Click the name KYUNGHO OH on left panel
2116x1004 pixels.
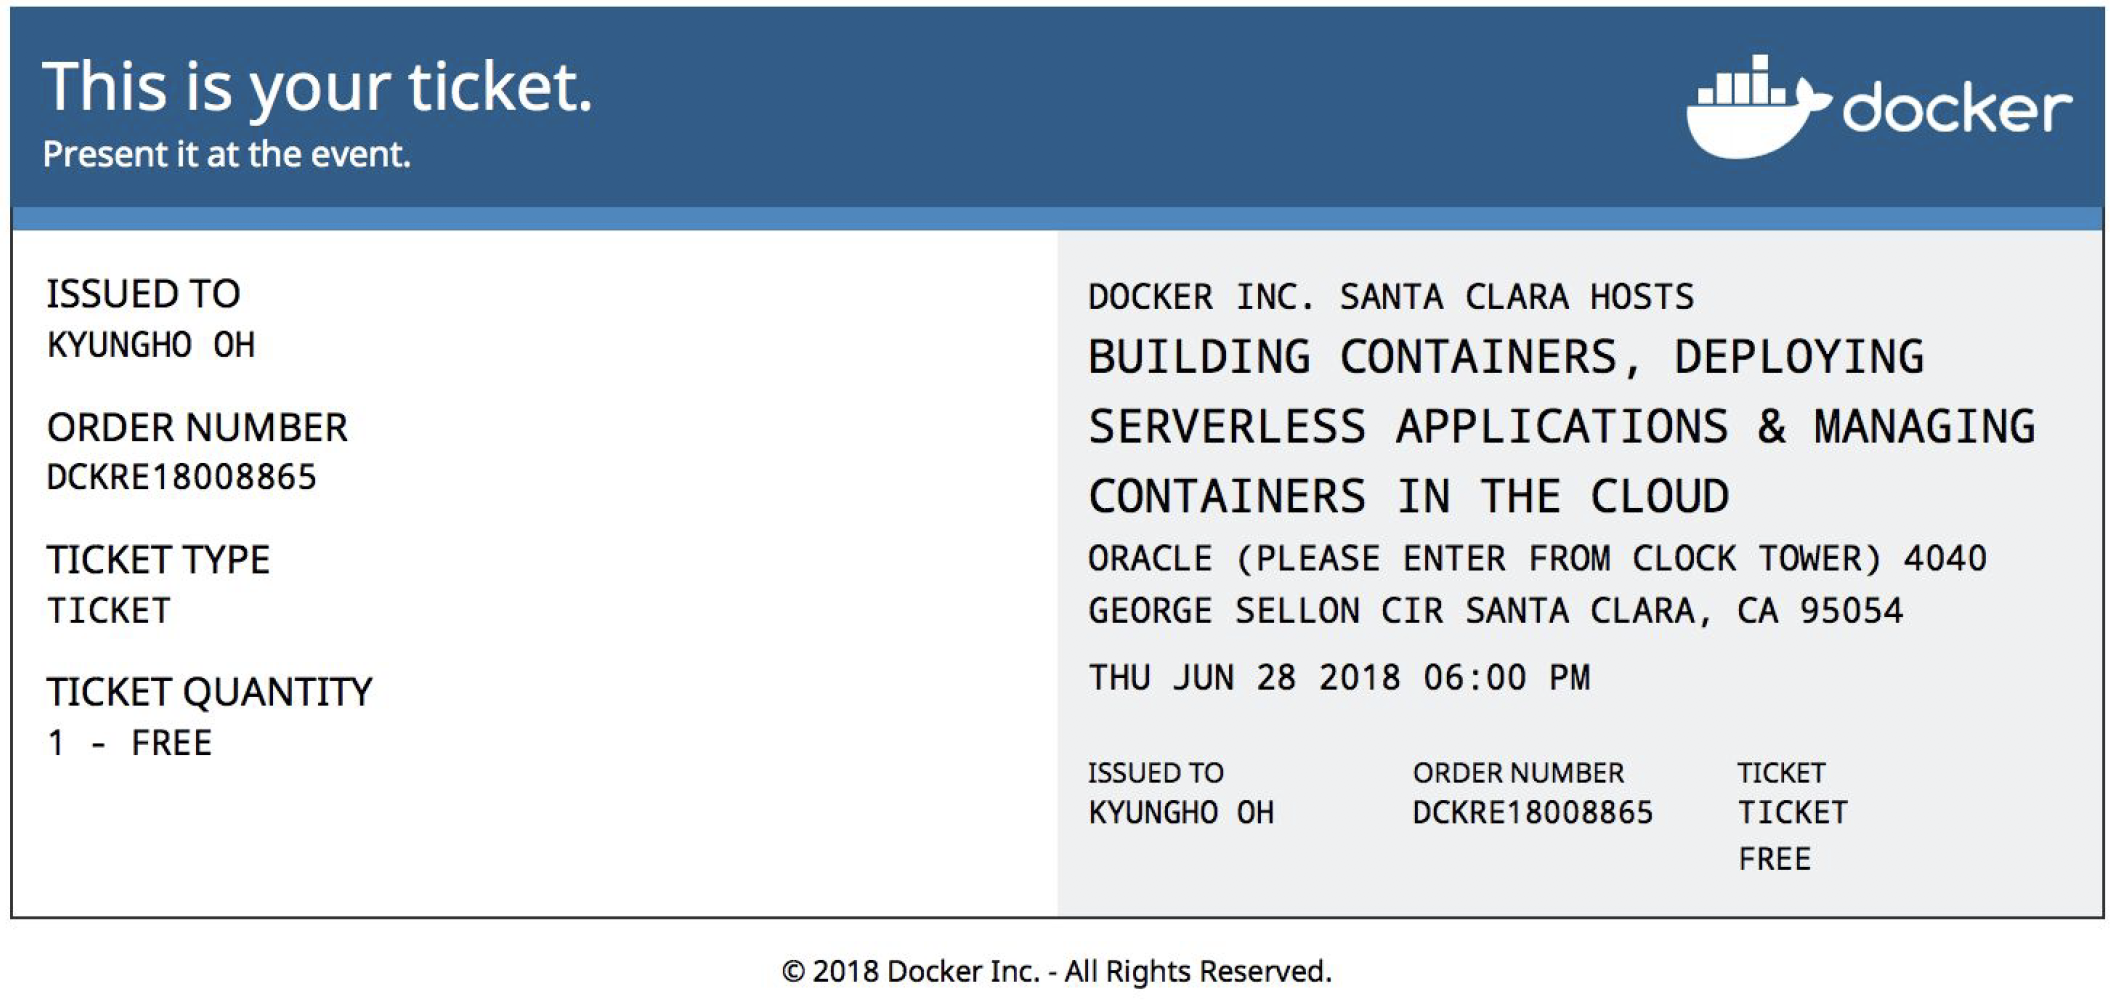click(151, 345)
